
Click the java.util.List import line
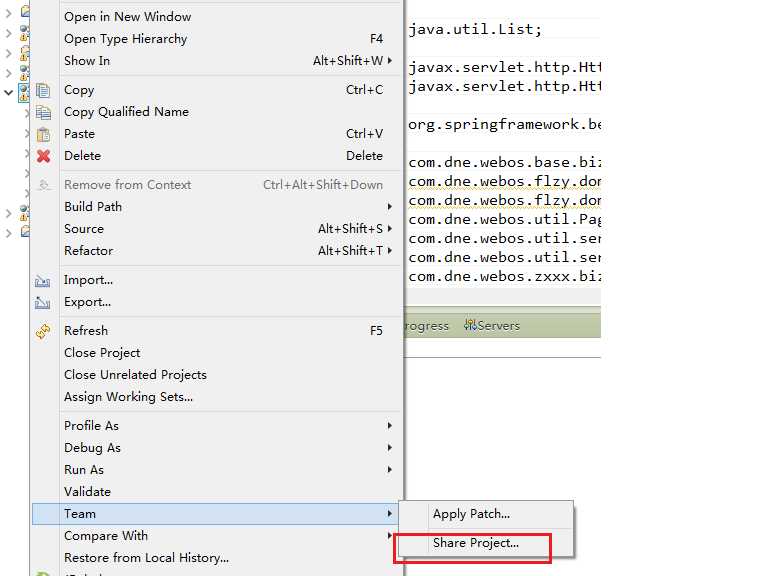coord(475,29)
